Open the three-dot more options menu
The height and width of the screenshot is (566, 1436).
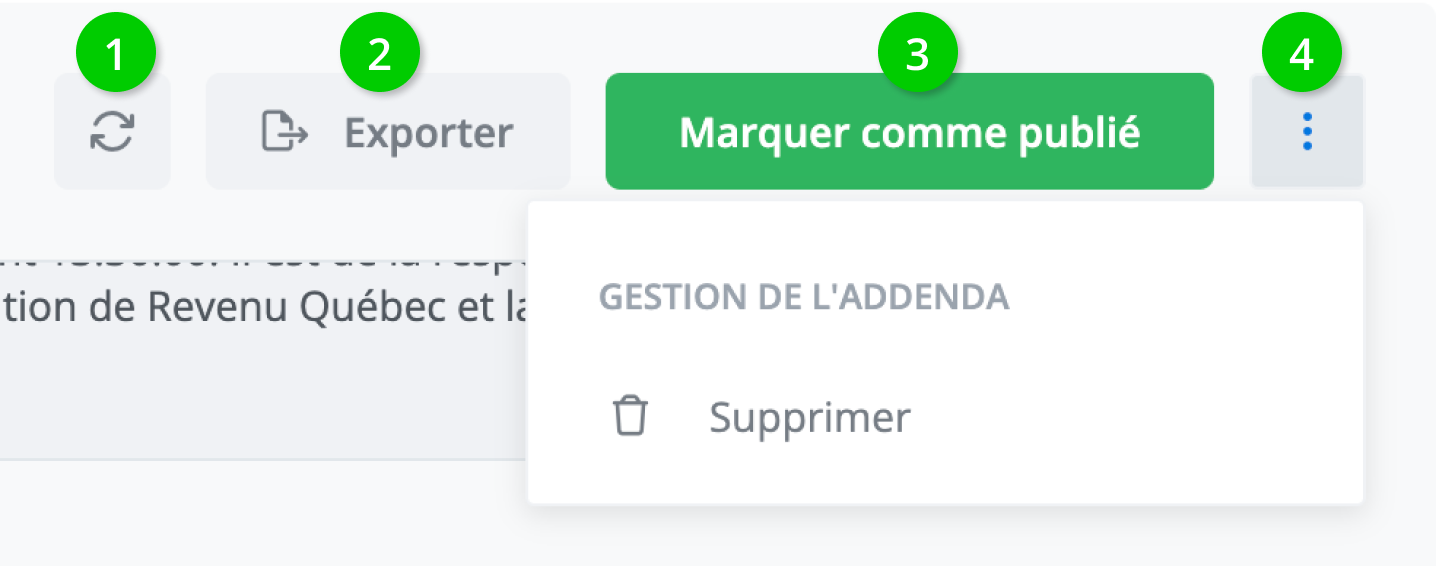click(x=1307, y=132)
